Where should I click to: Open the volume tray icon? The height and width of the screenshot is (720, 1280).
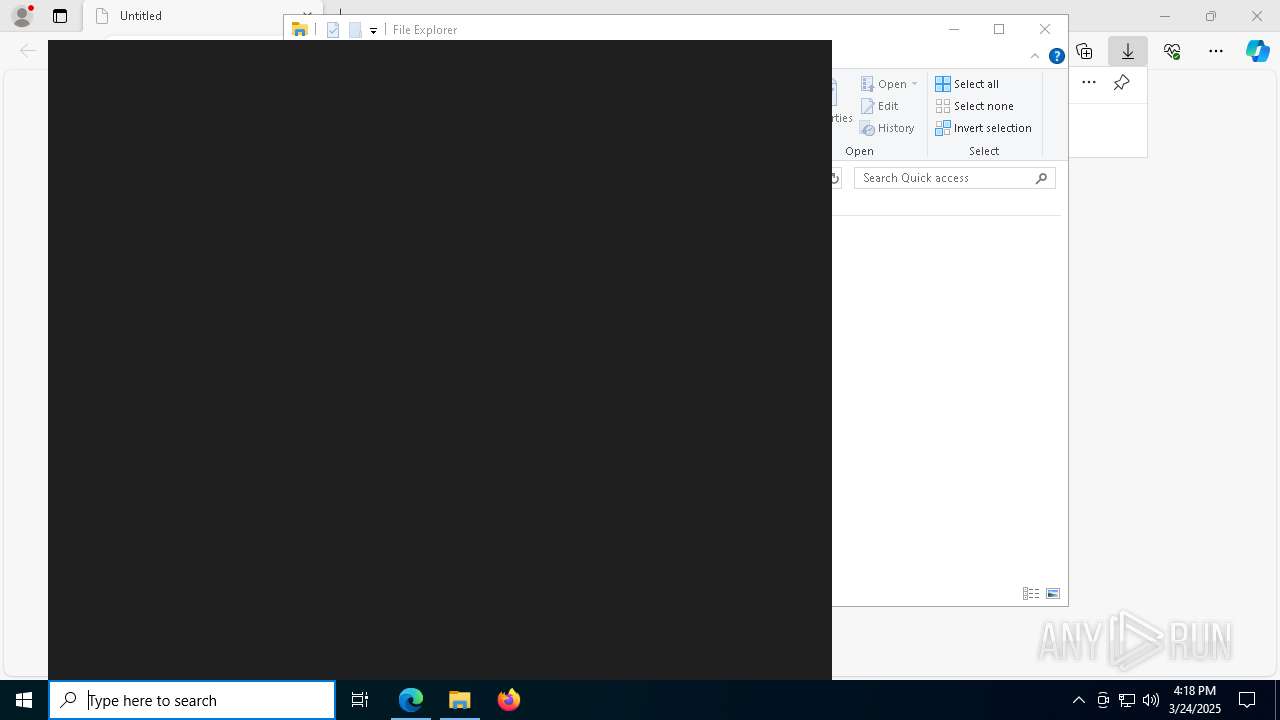(1151, 700)
